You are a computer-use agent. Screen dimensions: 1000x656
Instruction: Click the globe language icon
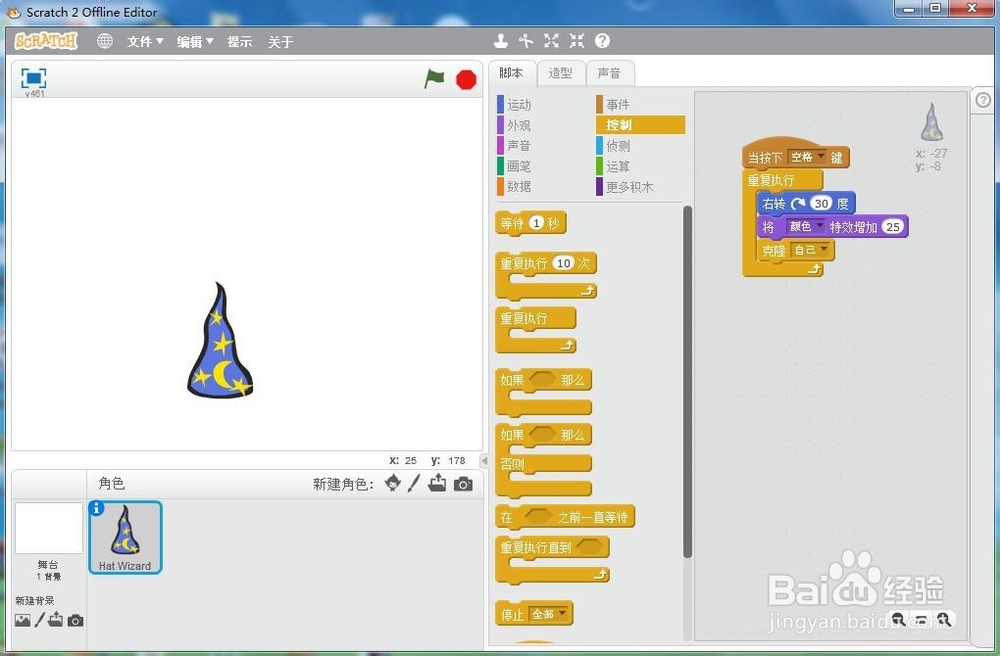pyautogui.click(x=105, y=41)
